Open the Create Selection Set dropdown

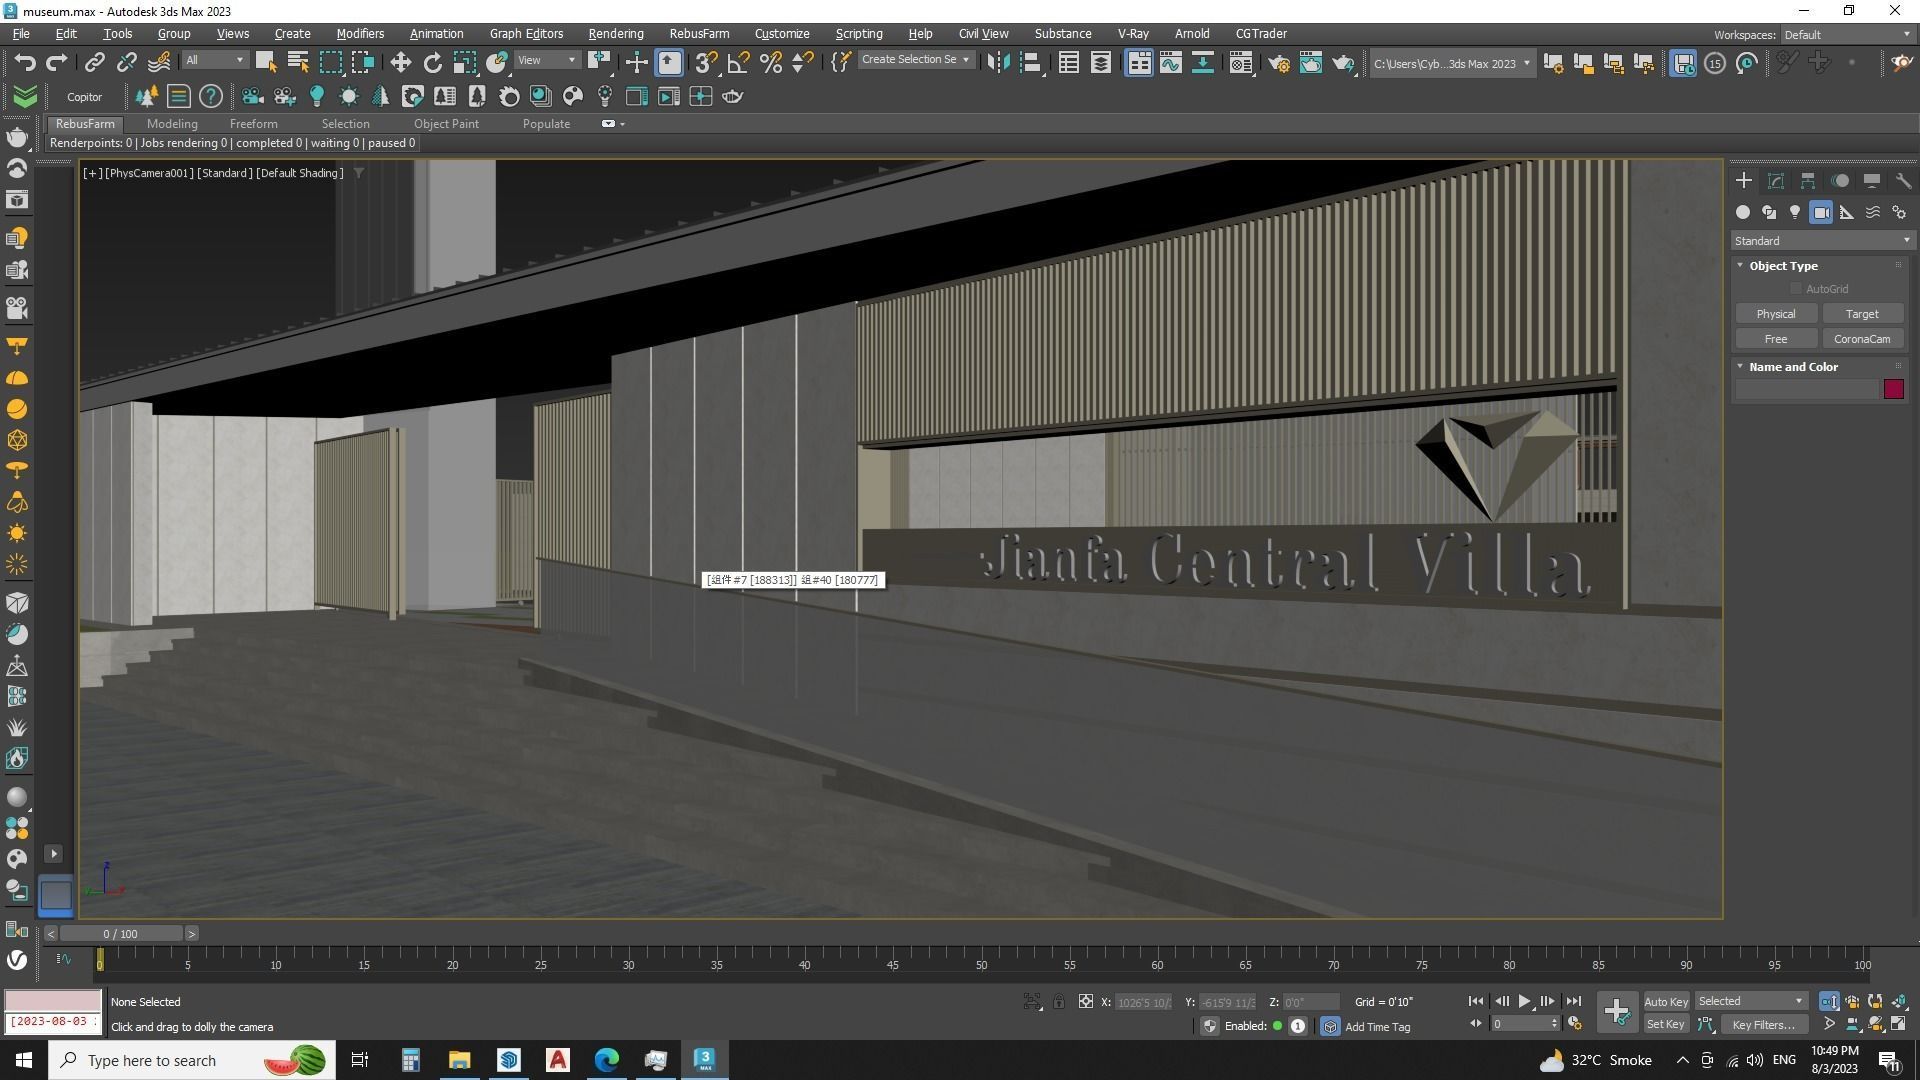click(915, 60)
